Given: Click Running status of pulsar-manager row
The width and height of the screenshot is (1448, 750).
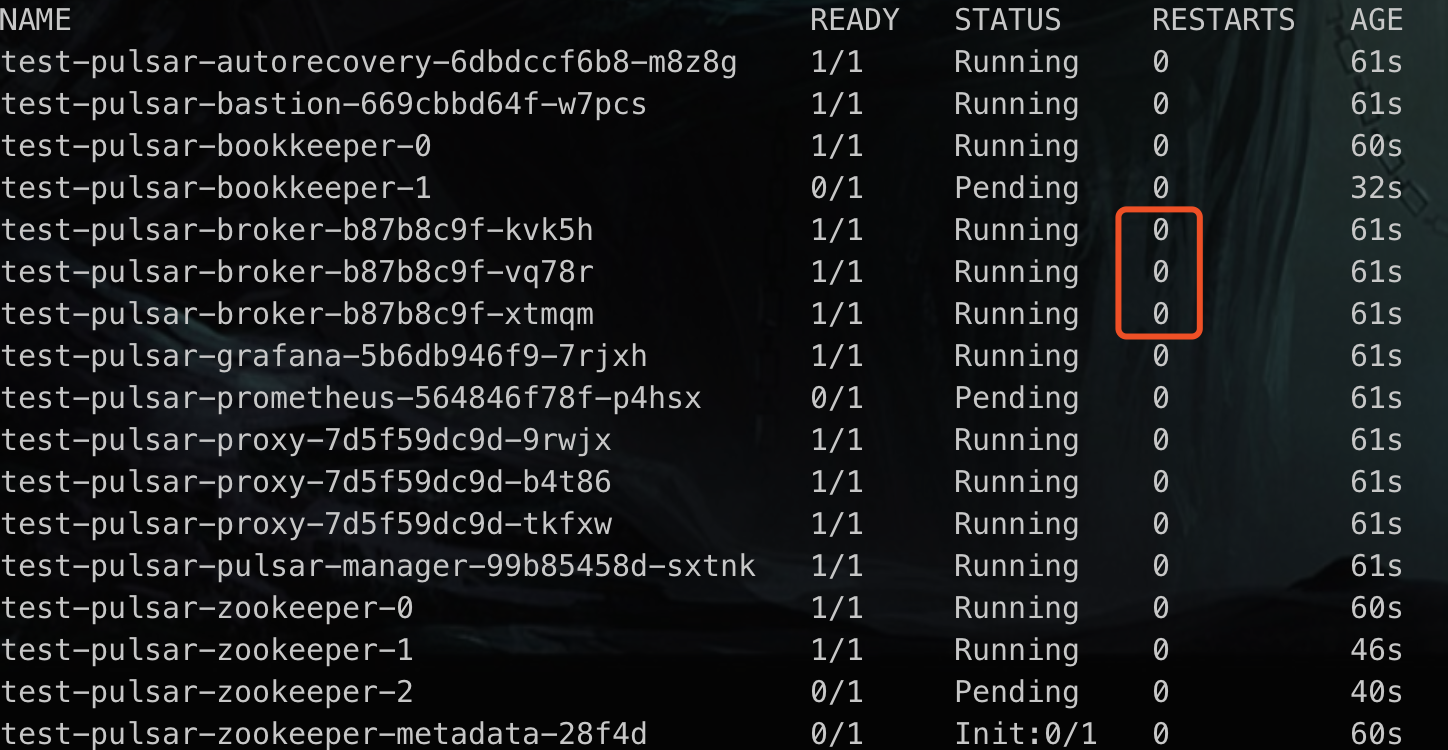Looking at the screenshot, I should pos(1016,567).
